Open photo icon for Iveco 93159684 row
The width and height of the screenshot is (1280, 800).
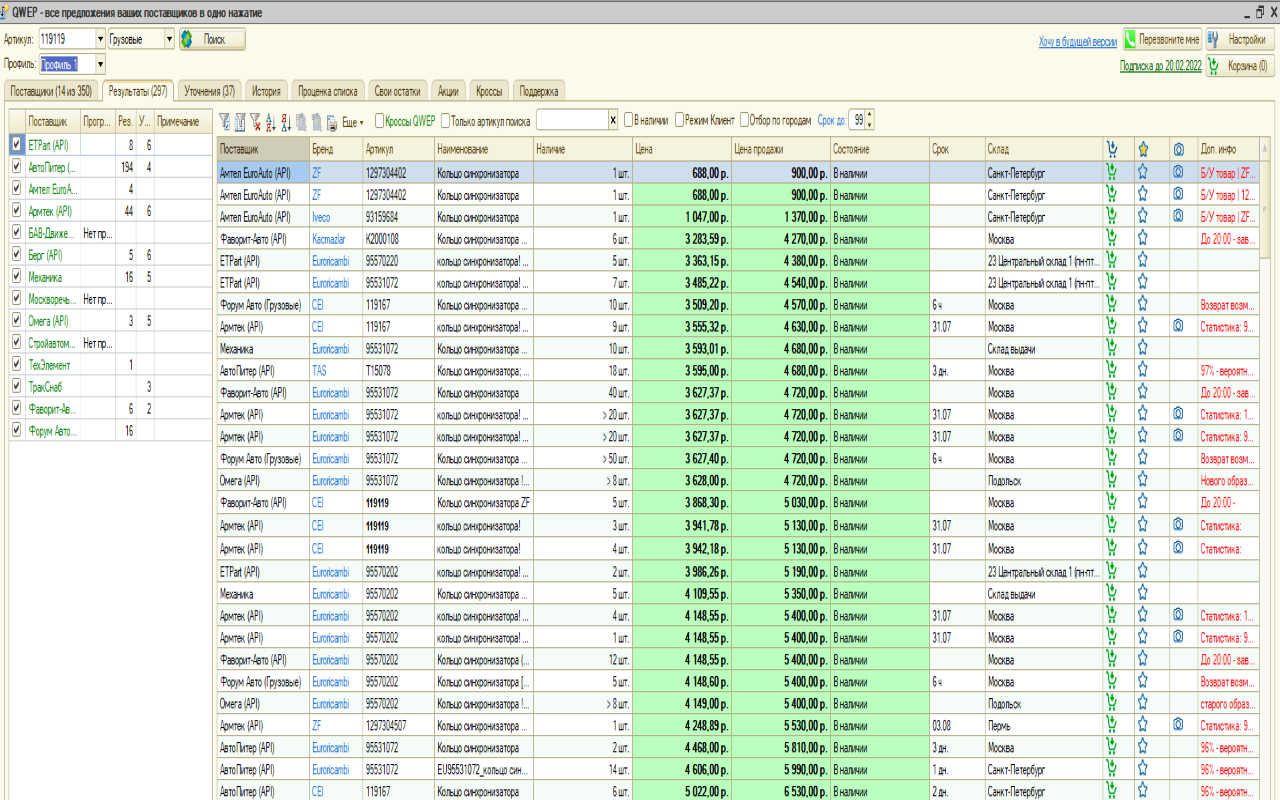(1178, 216)
